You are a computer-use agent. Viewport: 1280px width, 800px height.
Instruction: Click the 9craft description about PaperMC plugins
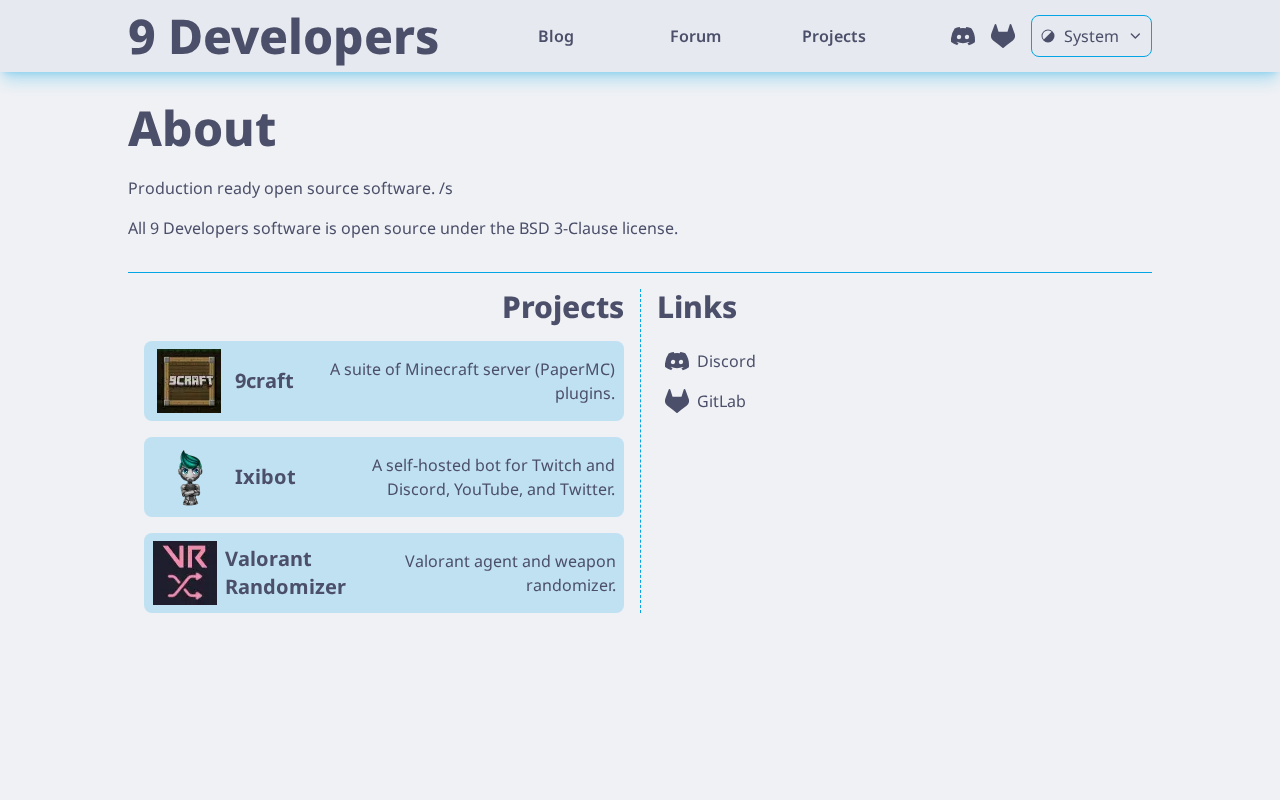(472, 381)
